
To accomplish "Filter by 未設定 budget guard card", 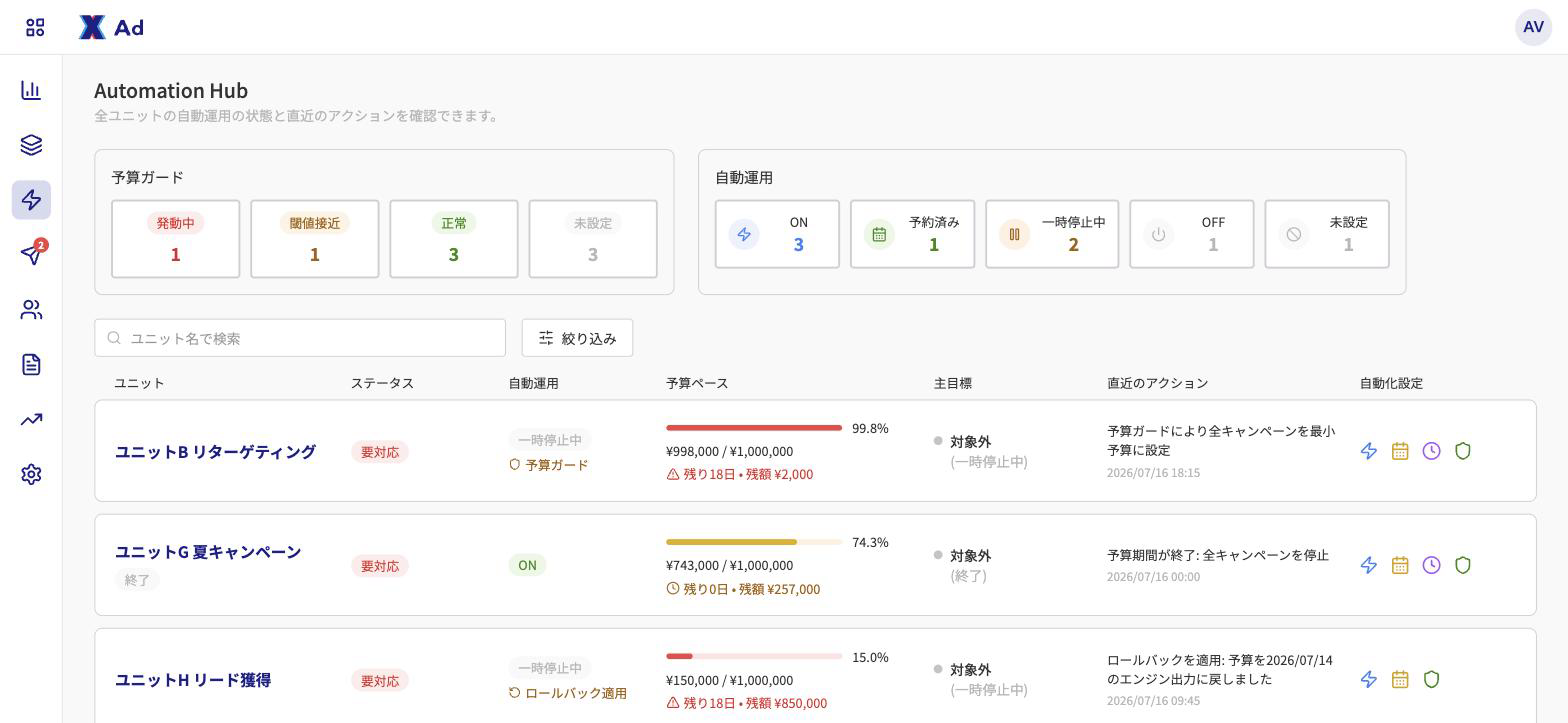I will [593, 239].
